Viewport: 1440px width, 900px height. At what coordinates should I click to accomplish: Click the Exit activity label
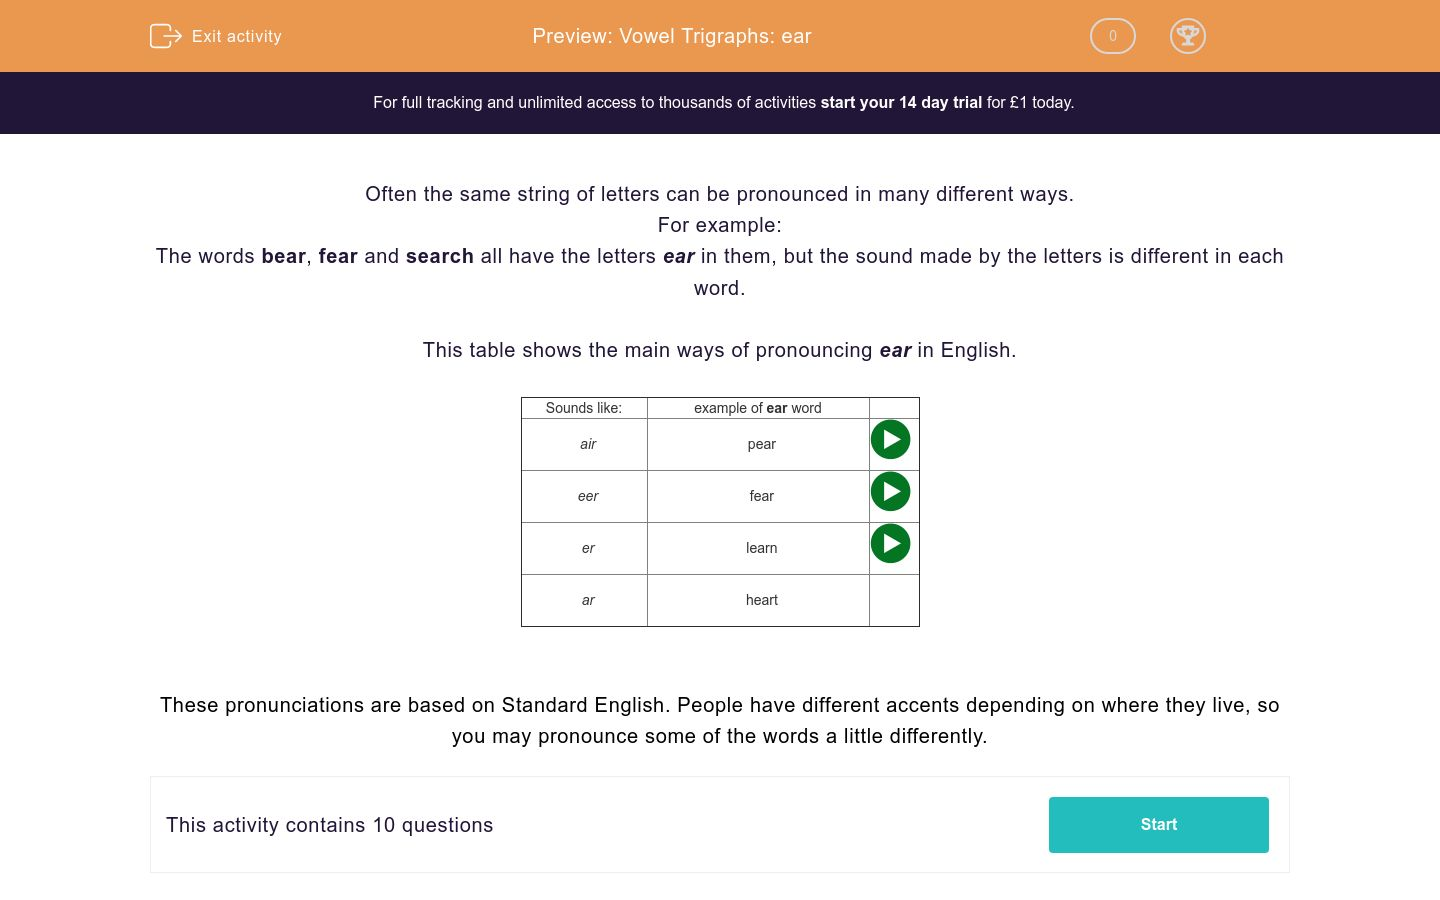(237, 36)
